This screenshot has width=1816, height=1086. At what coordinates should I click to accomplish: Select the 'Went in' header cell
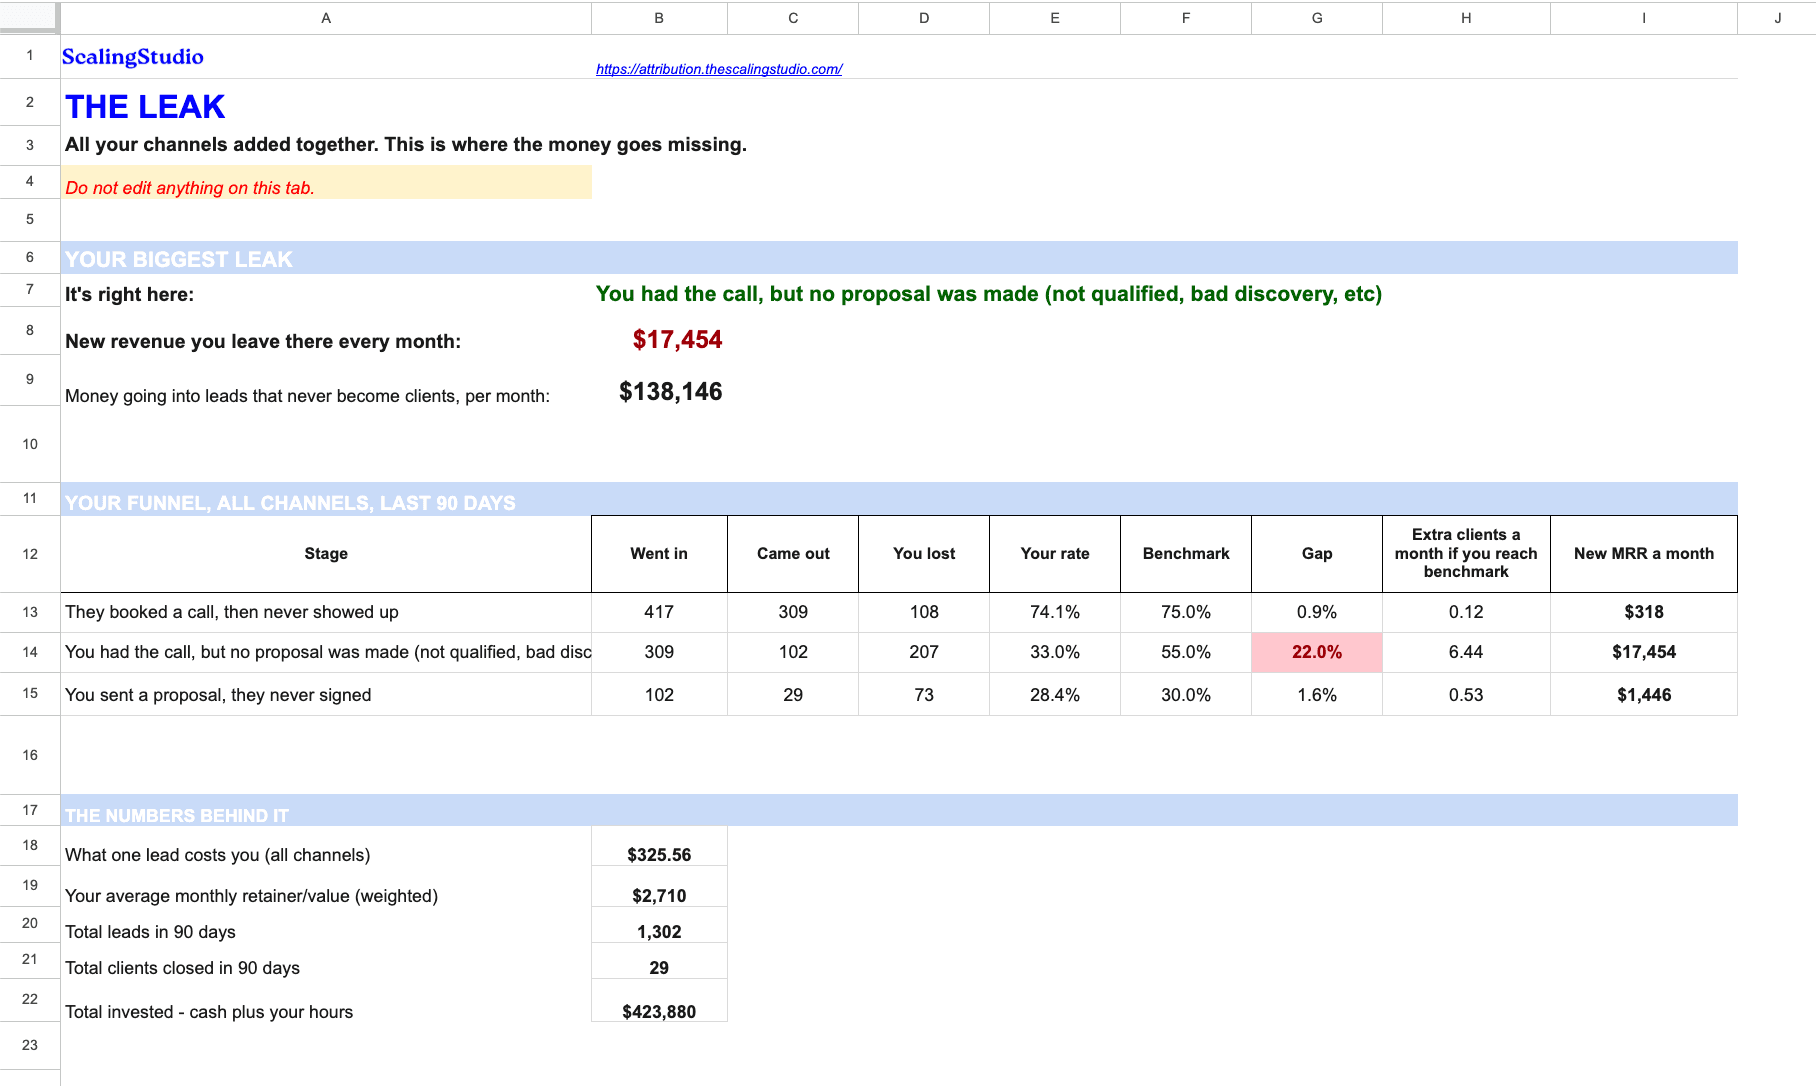[659, 554]
